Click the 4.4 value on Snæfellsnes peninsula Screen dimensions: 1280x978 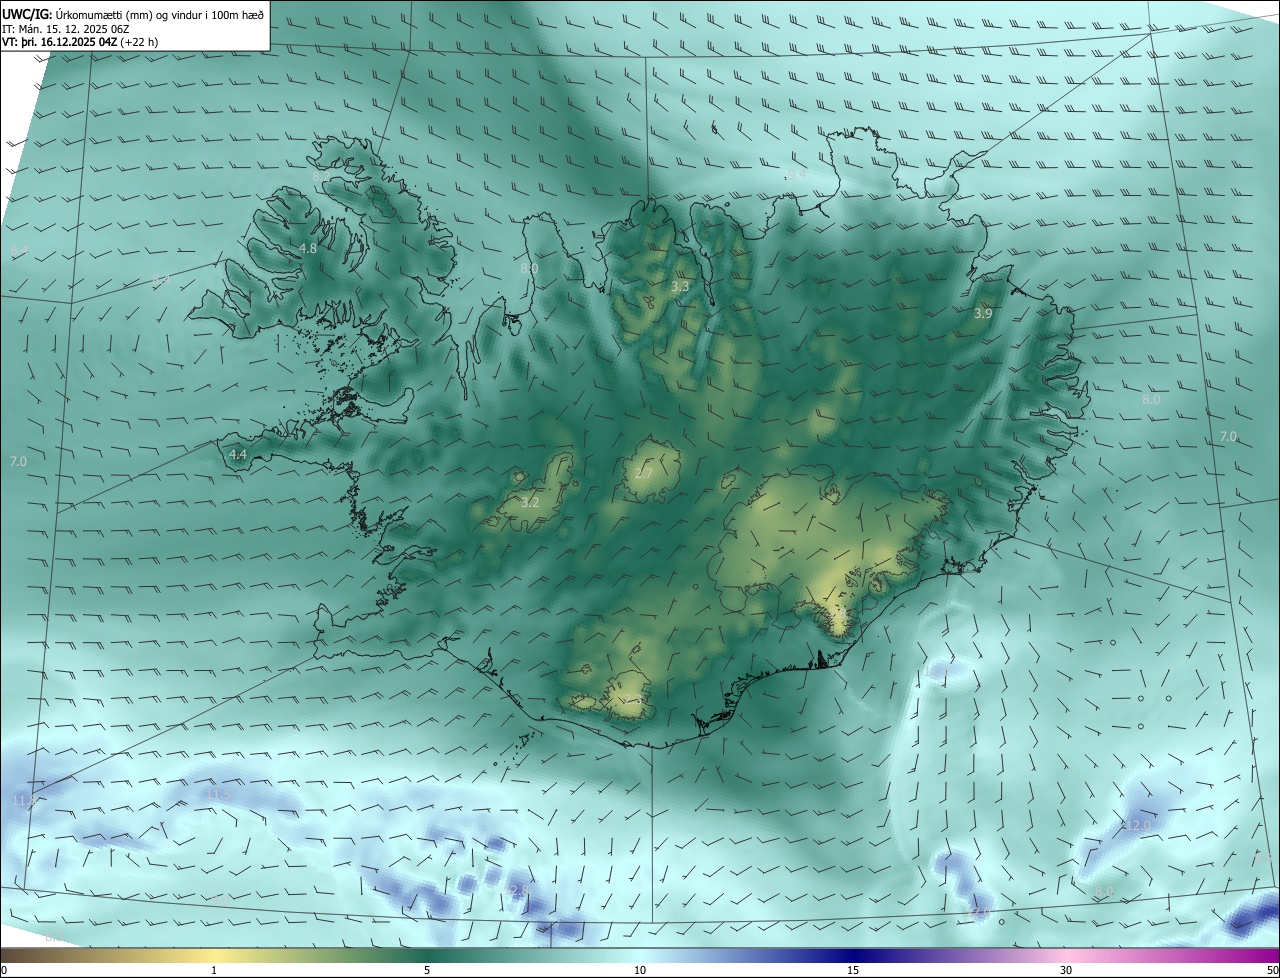coord(238,454)
